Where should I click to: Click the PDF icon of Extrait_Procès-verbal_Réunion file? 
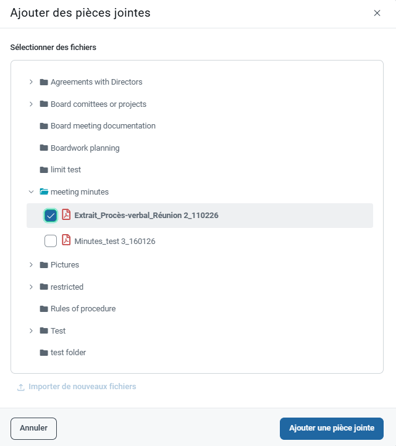pyautogui.click(x=66, y=215)
